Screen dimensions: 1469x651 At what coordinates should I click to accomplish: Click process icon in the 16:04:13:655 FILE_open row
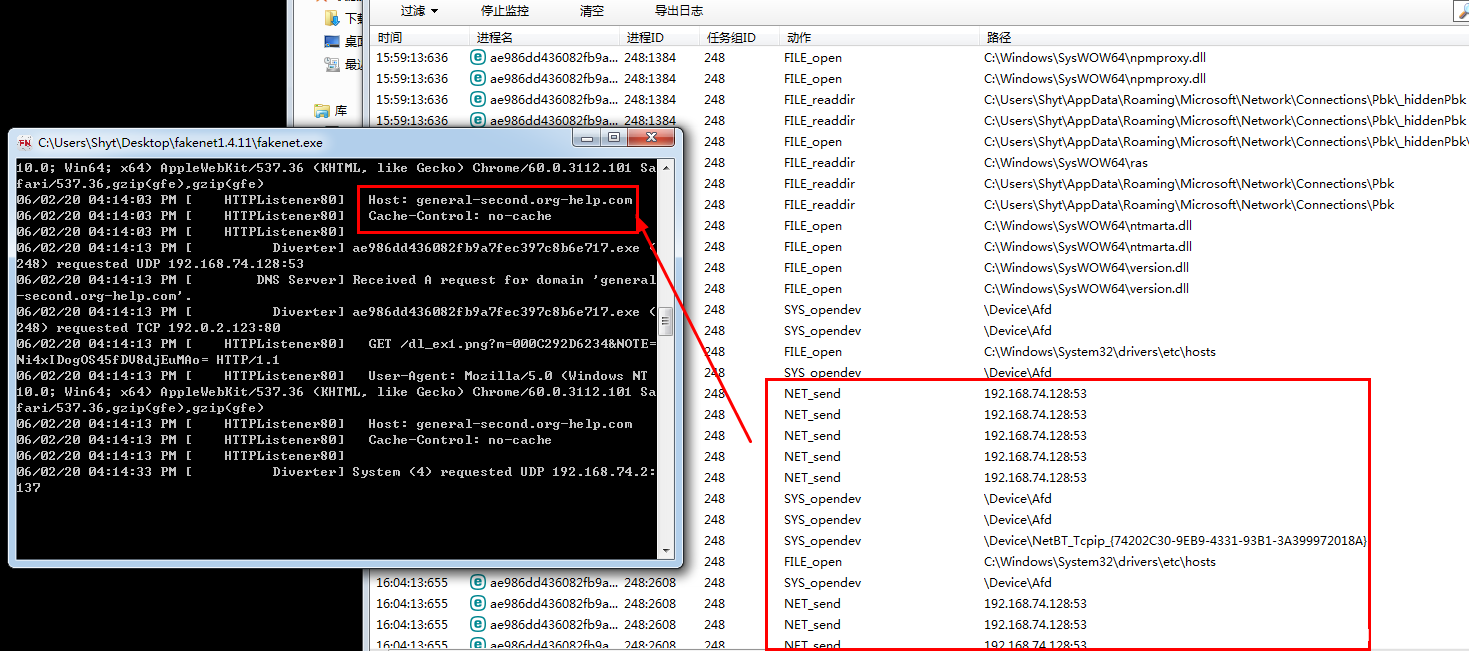point(478,562)
